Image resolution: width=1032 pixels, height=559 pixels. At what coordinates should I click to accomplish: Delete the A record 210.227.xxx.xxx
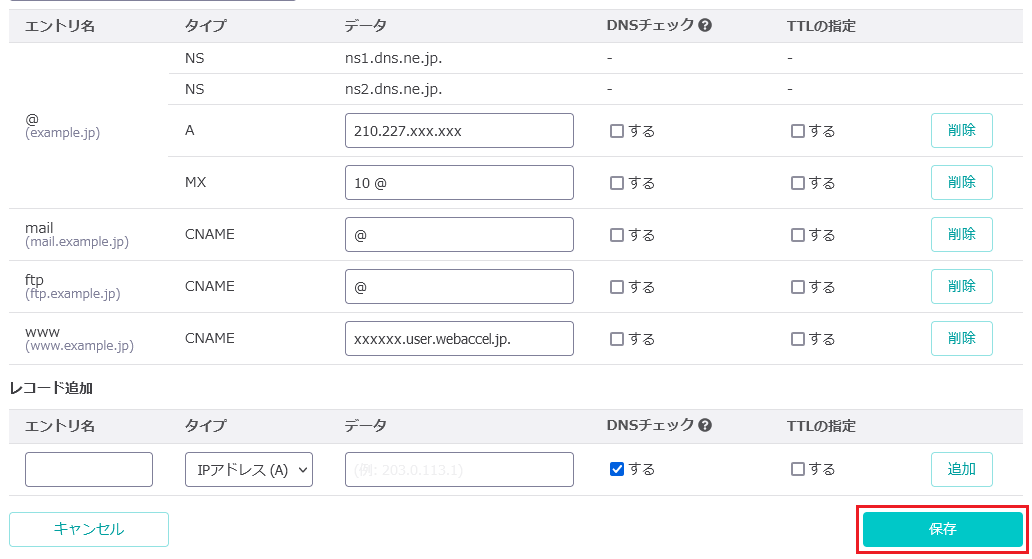(x=962, y=130)
